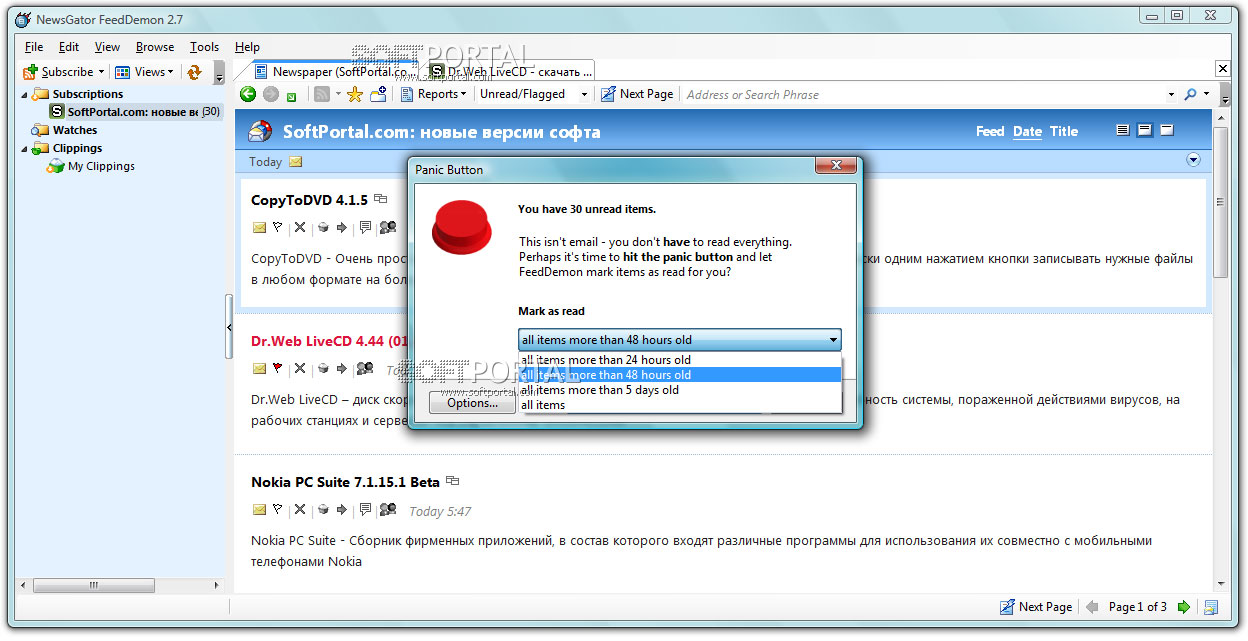Click Next Page in the toolbar
The width and height of the screenshot is (1248, 641).
pos(637,94)
